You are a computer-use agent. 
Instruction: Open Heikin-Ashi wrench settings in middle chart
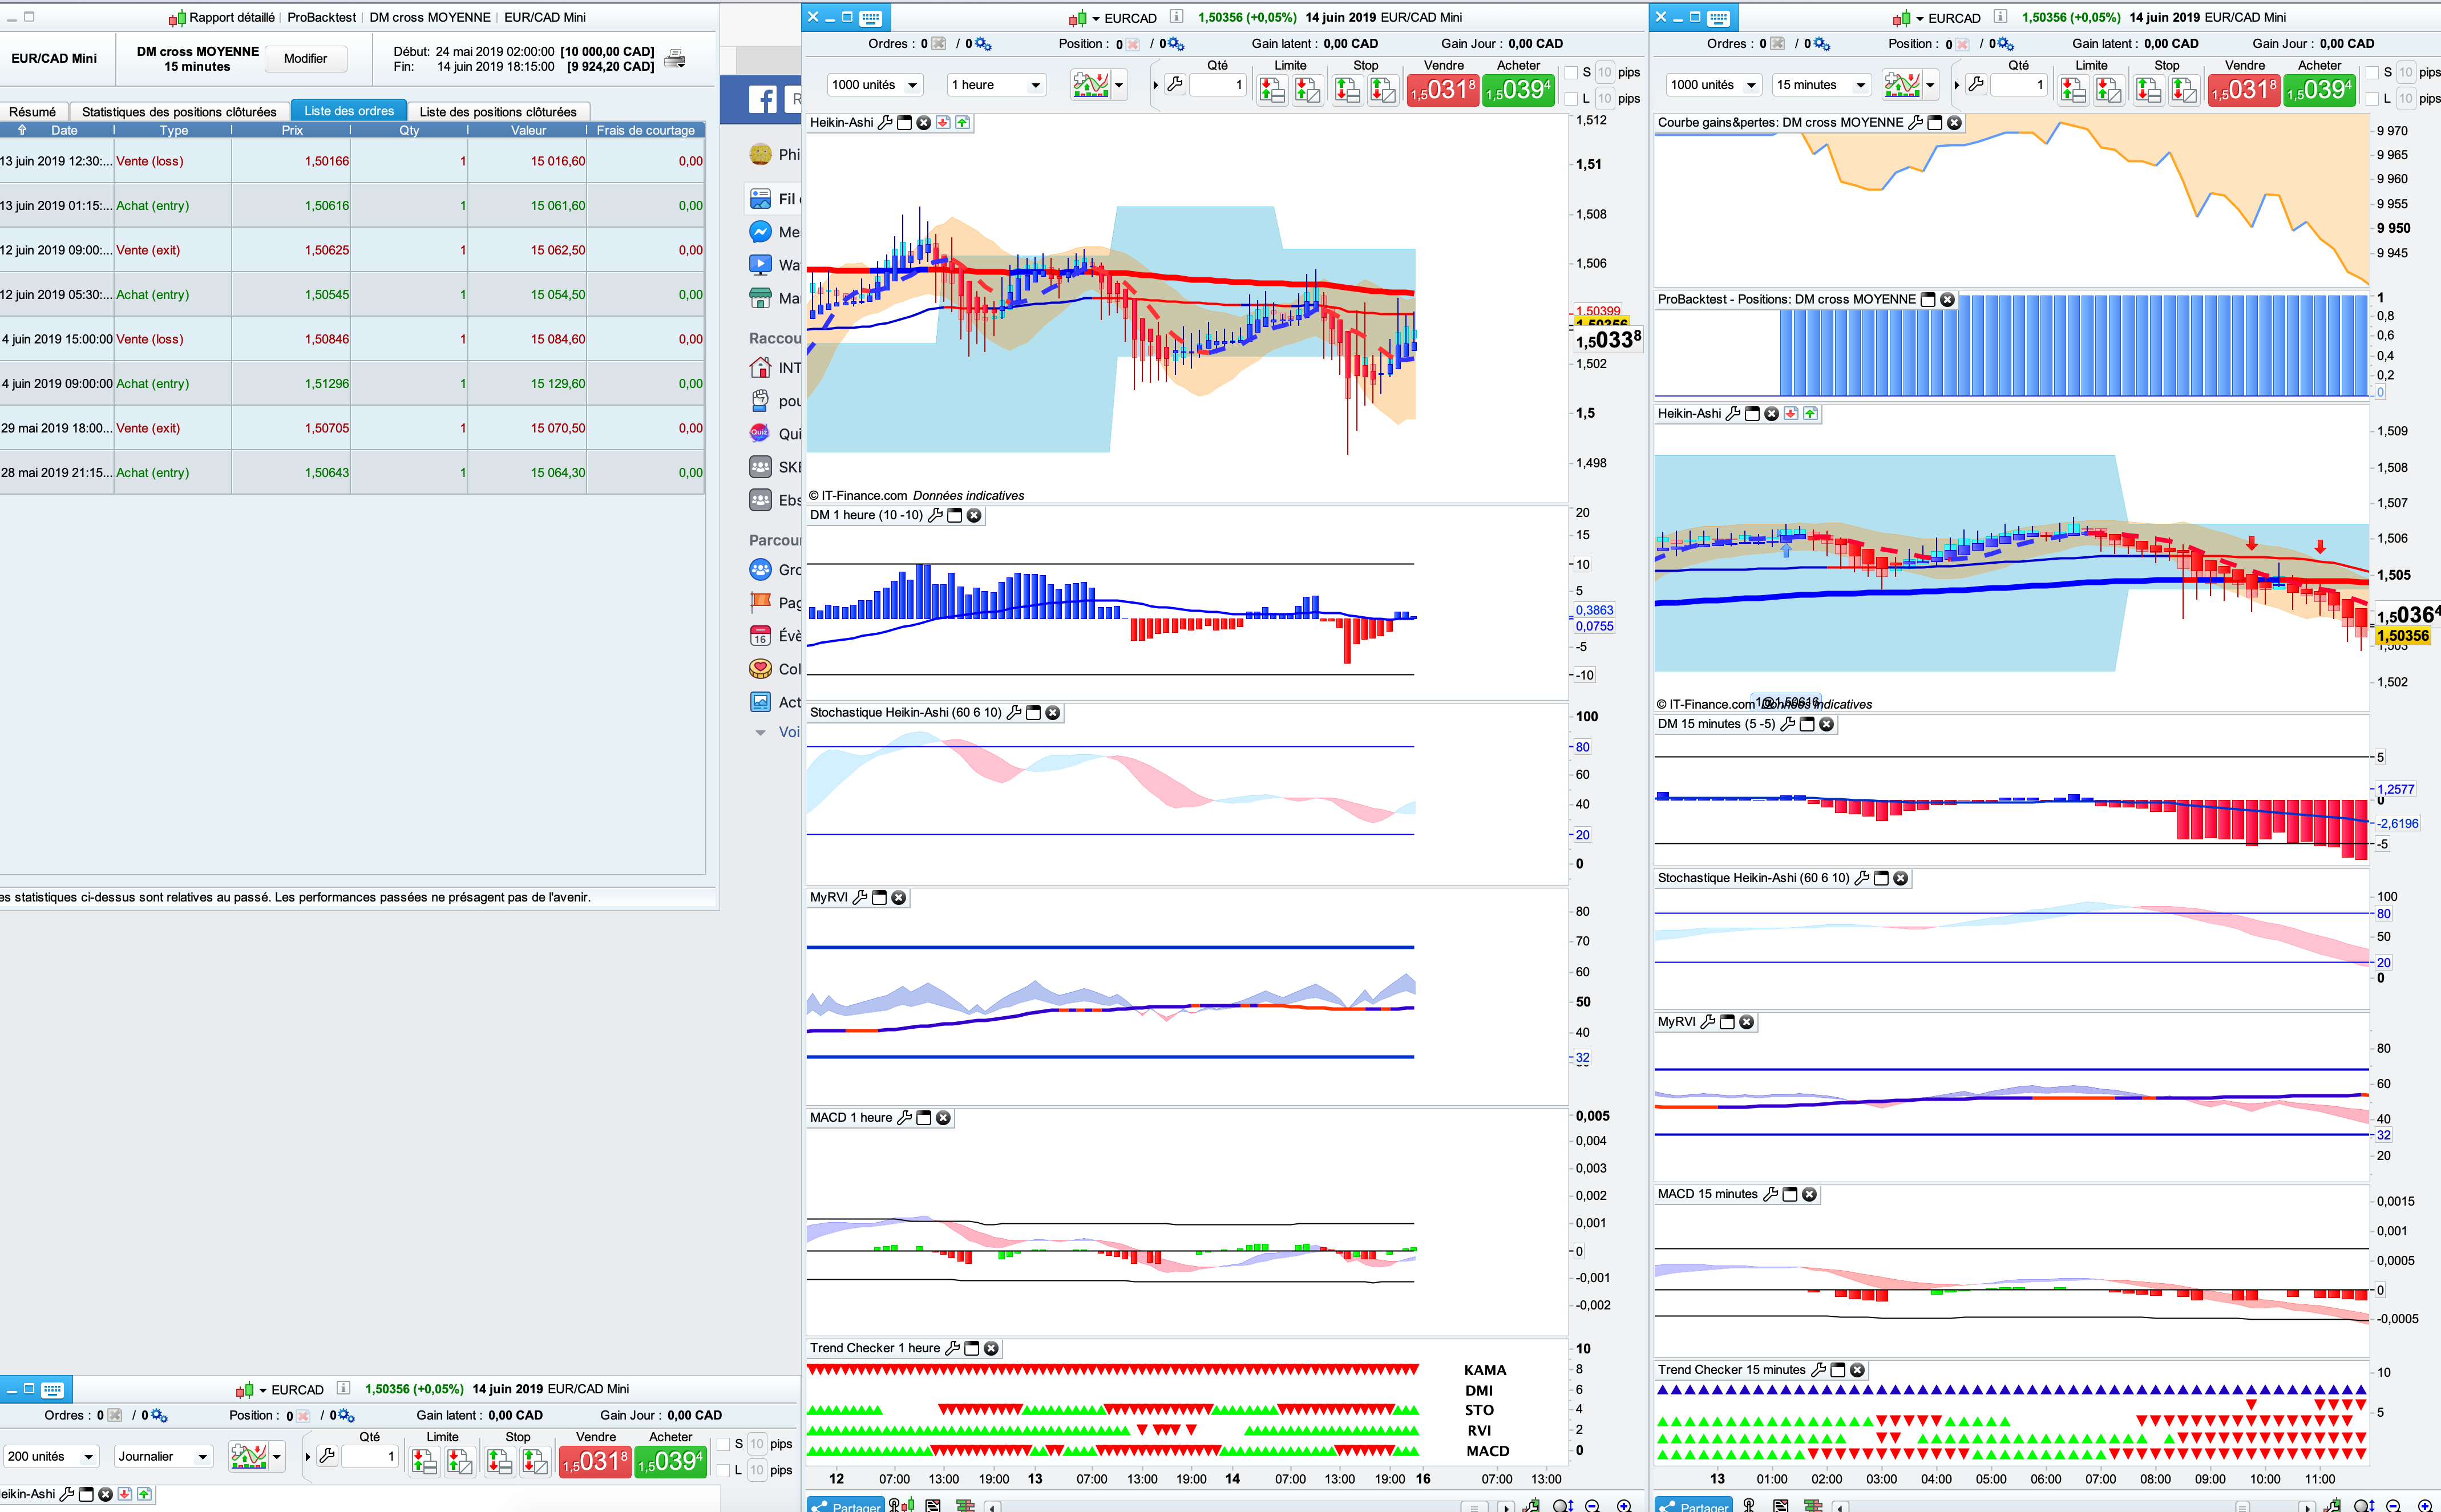(x=885, y=122)
